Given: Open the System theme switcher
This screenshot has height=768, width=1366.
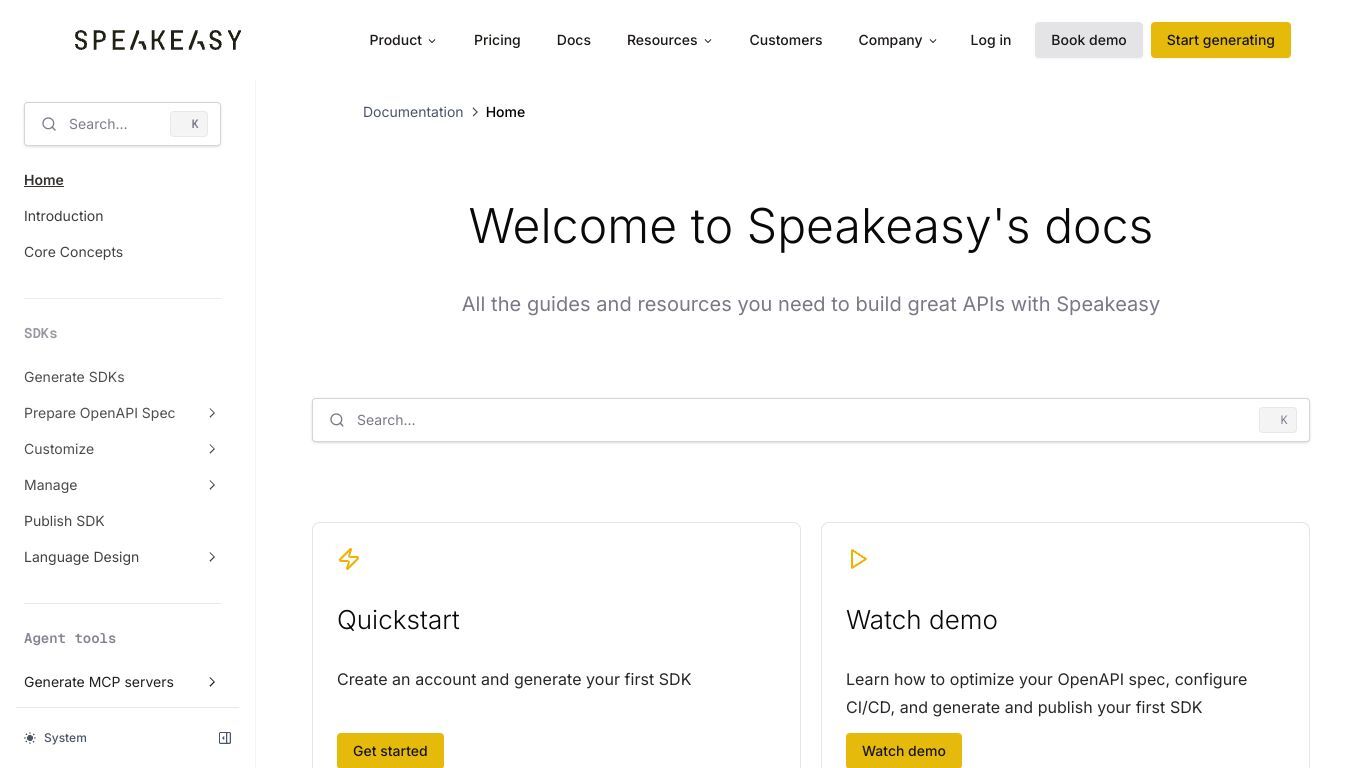Looking at the screenshot, I should [56, 738].
